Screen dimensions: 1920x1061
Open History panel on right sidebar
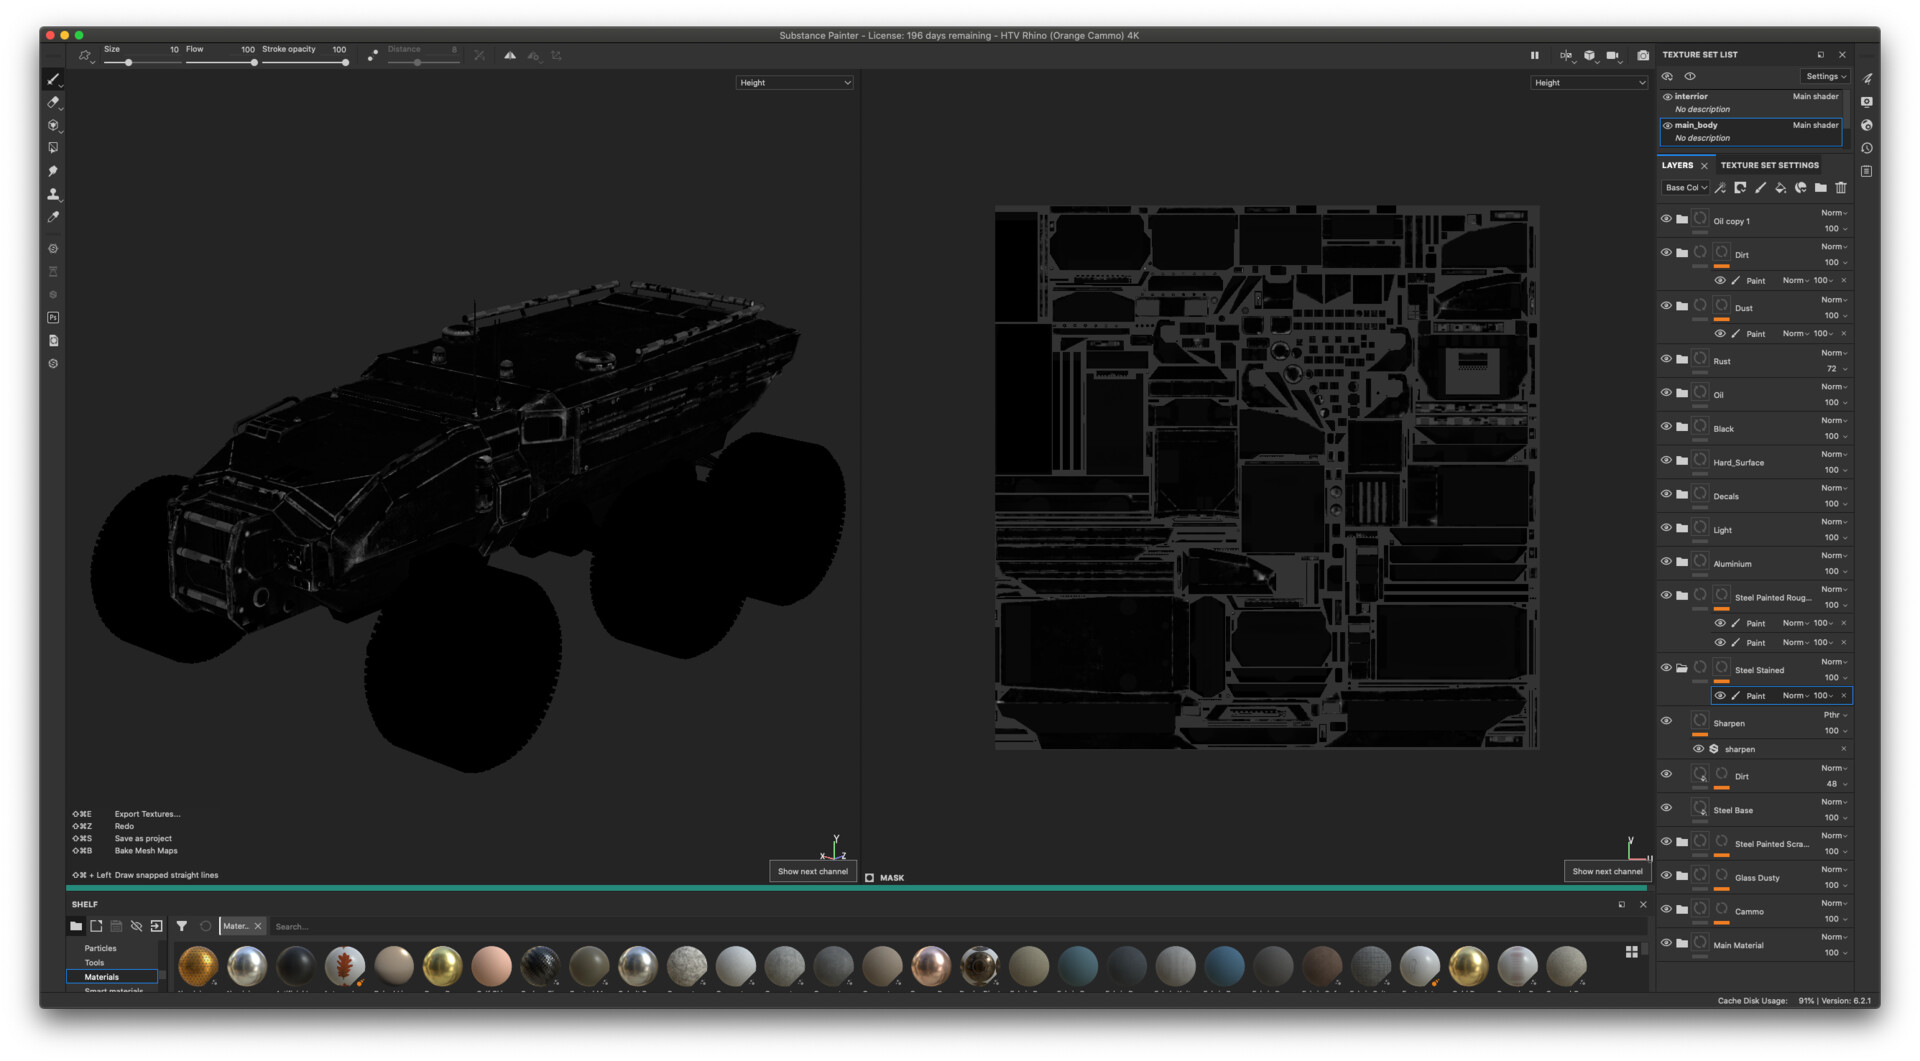pos(1867,148)
